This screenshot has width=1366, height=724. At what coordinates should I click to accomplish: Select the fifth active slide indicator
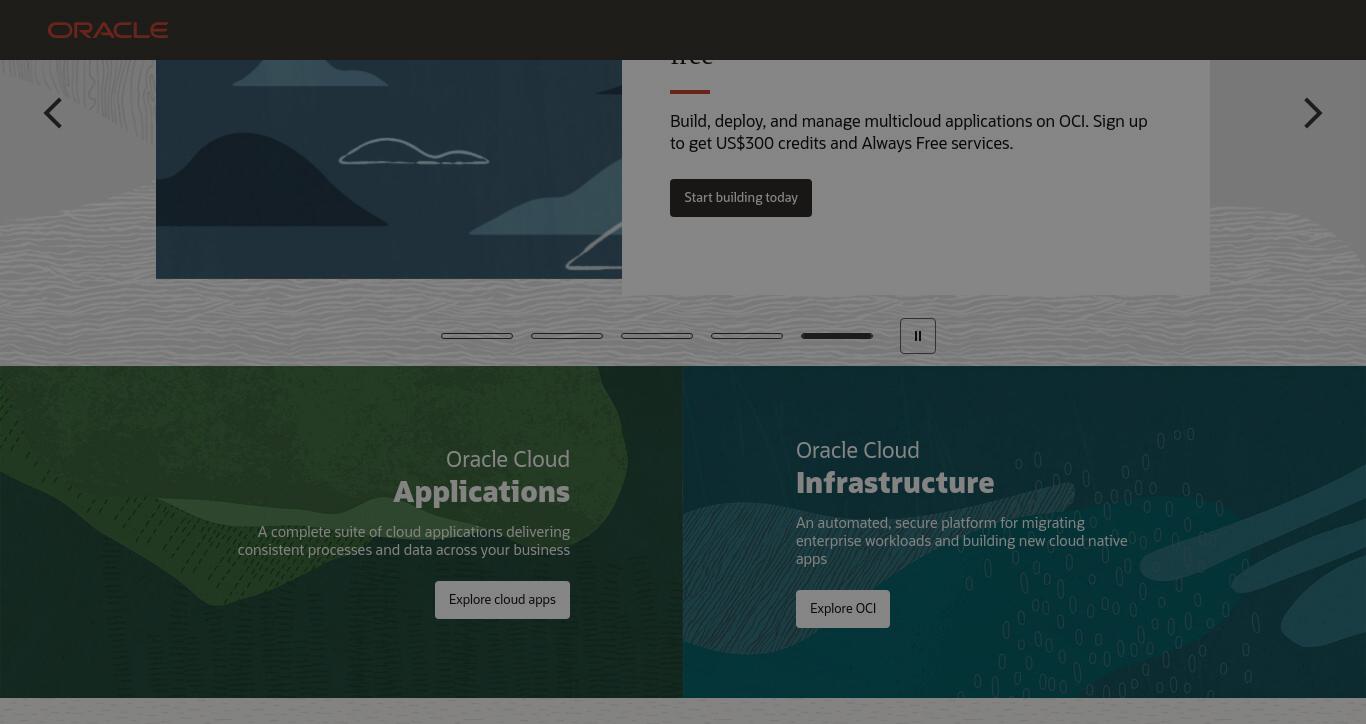coord(837,336)
